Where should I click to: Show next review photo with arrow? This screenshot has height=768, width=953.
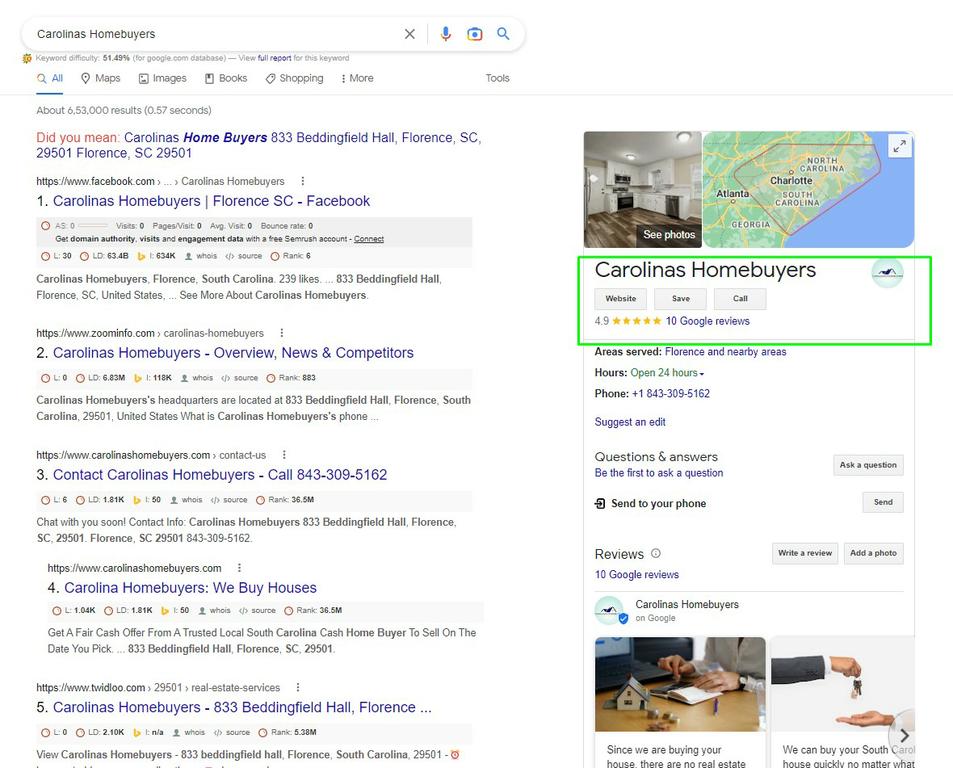tap(904, 735)
